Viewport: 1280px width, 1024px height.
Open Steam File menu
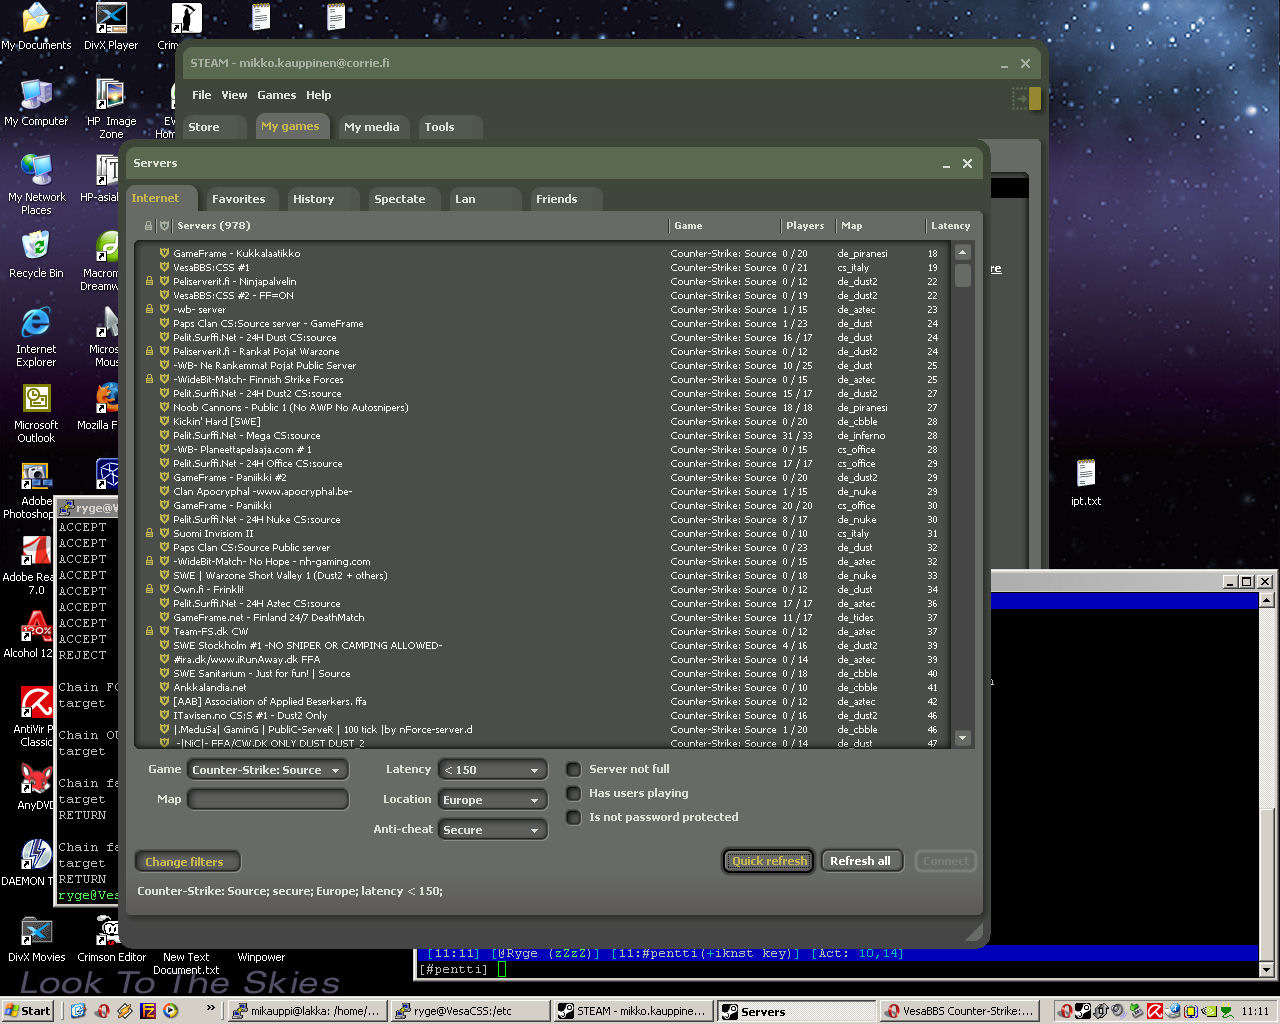(x=201, y=95)
